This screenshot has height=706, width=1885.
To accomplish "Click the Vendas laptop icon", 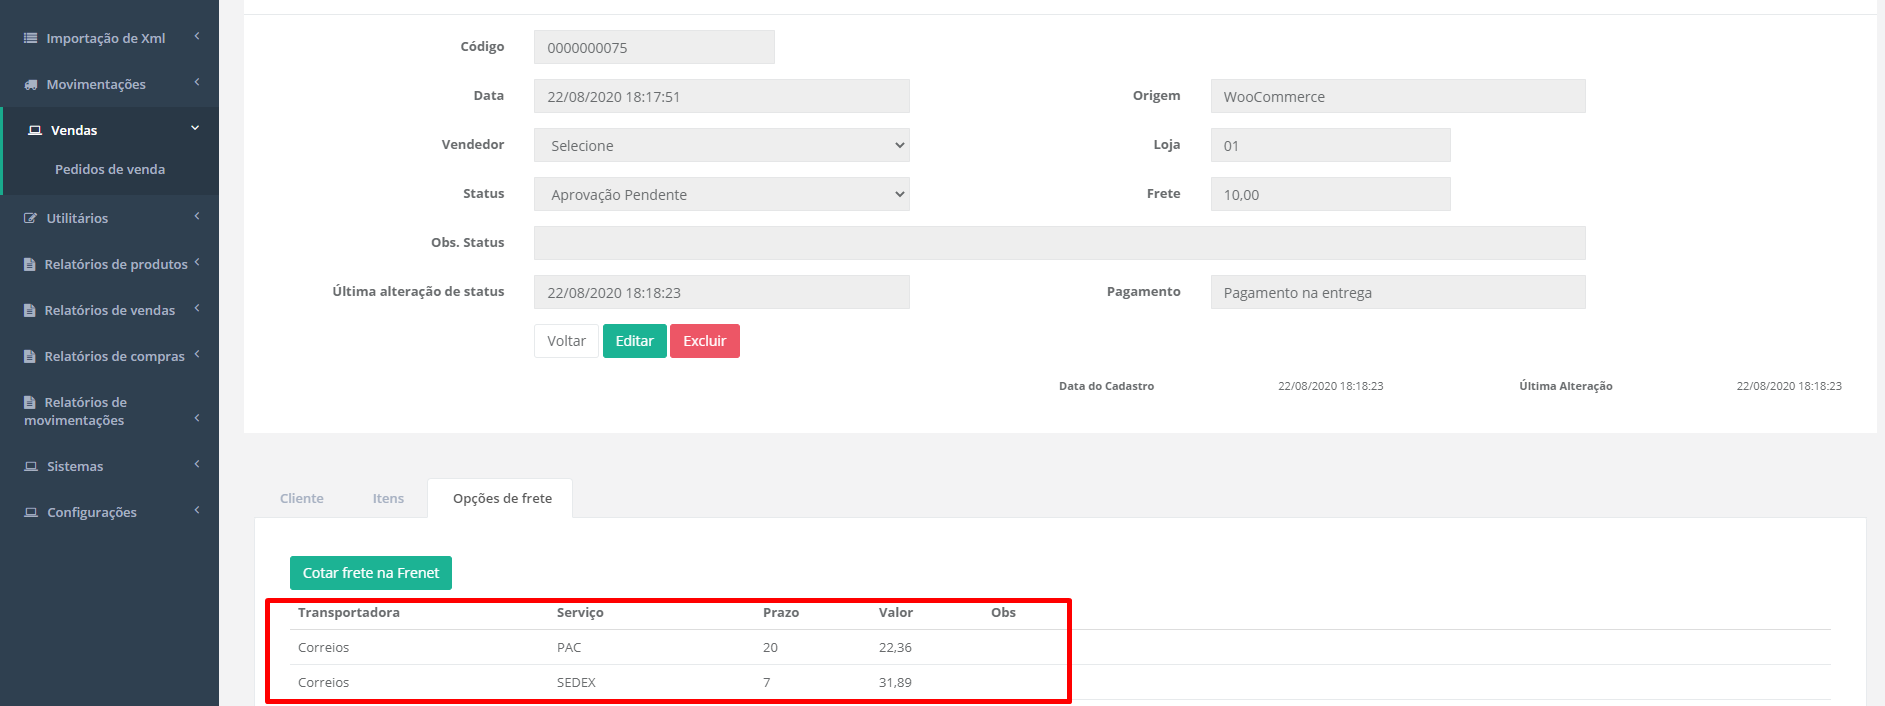I will click(x=35, y=130).
